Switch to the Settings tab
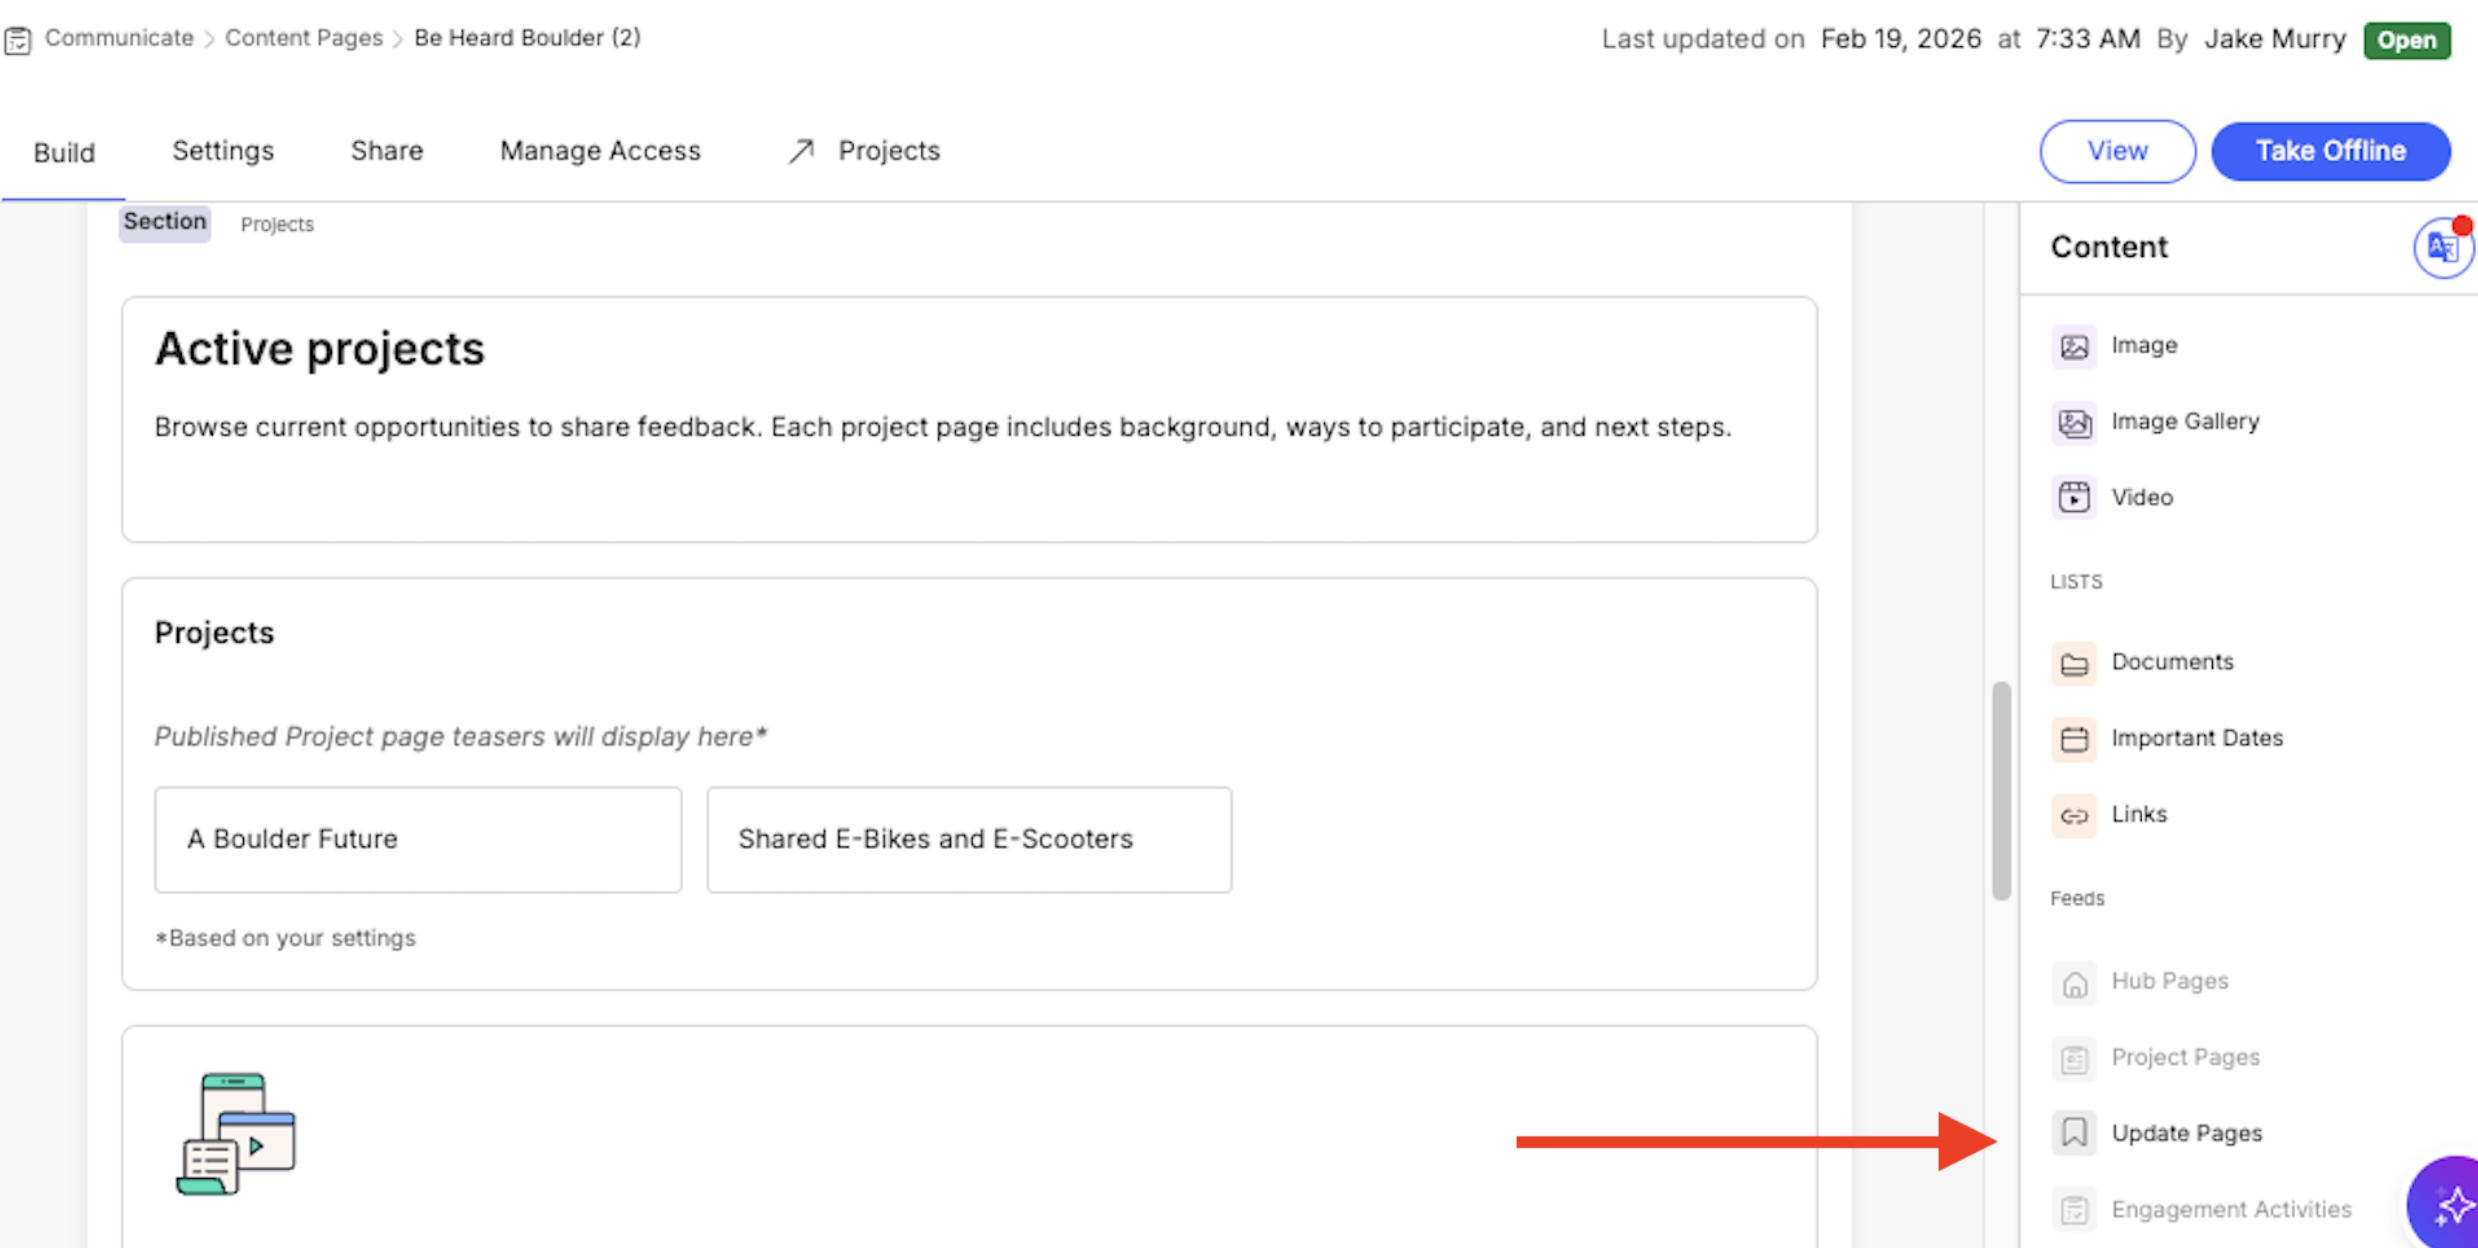The image size is (2478, 1248). 222,151
